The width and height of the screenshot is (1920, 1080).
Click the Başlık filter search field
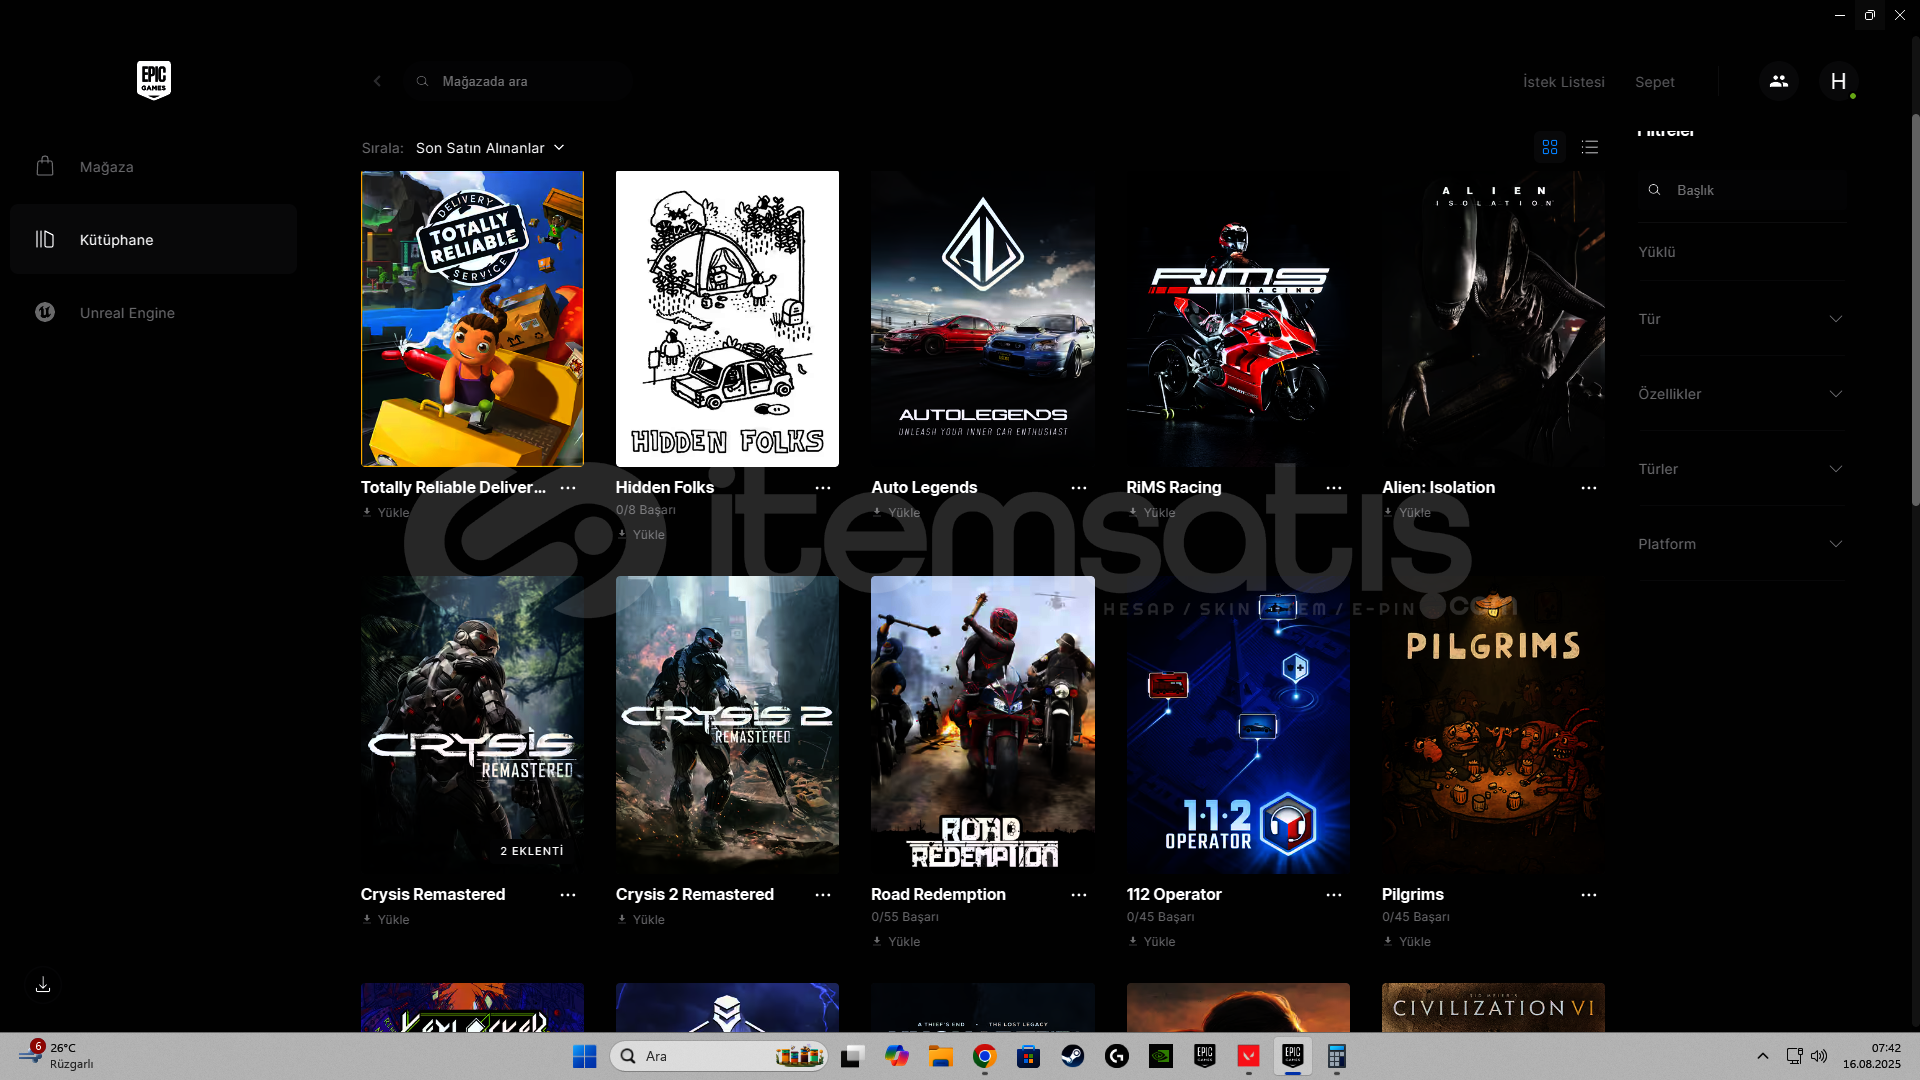(x=1741, y=190)
